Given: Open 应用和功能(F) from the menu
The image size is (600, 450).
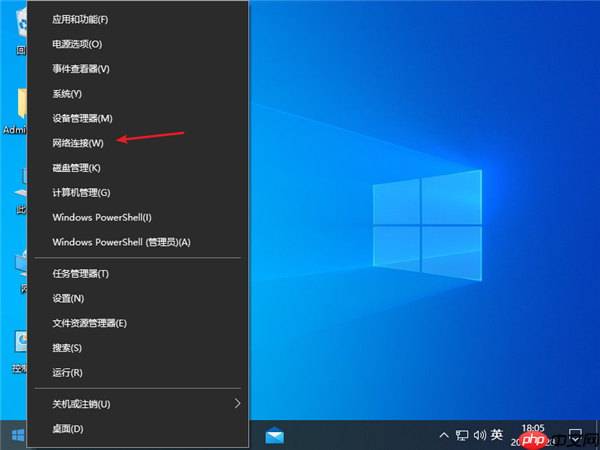Looking at the screenshot, I should tap(138, 20).
